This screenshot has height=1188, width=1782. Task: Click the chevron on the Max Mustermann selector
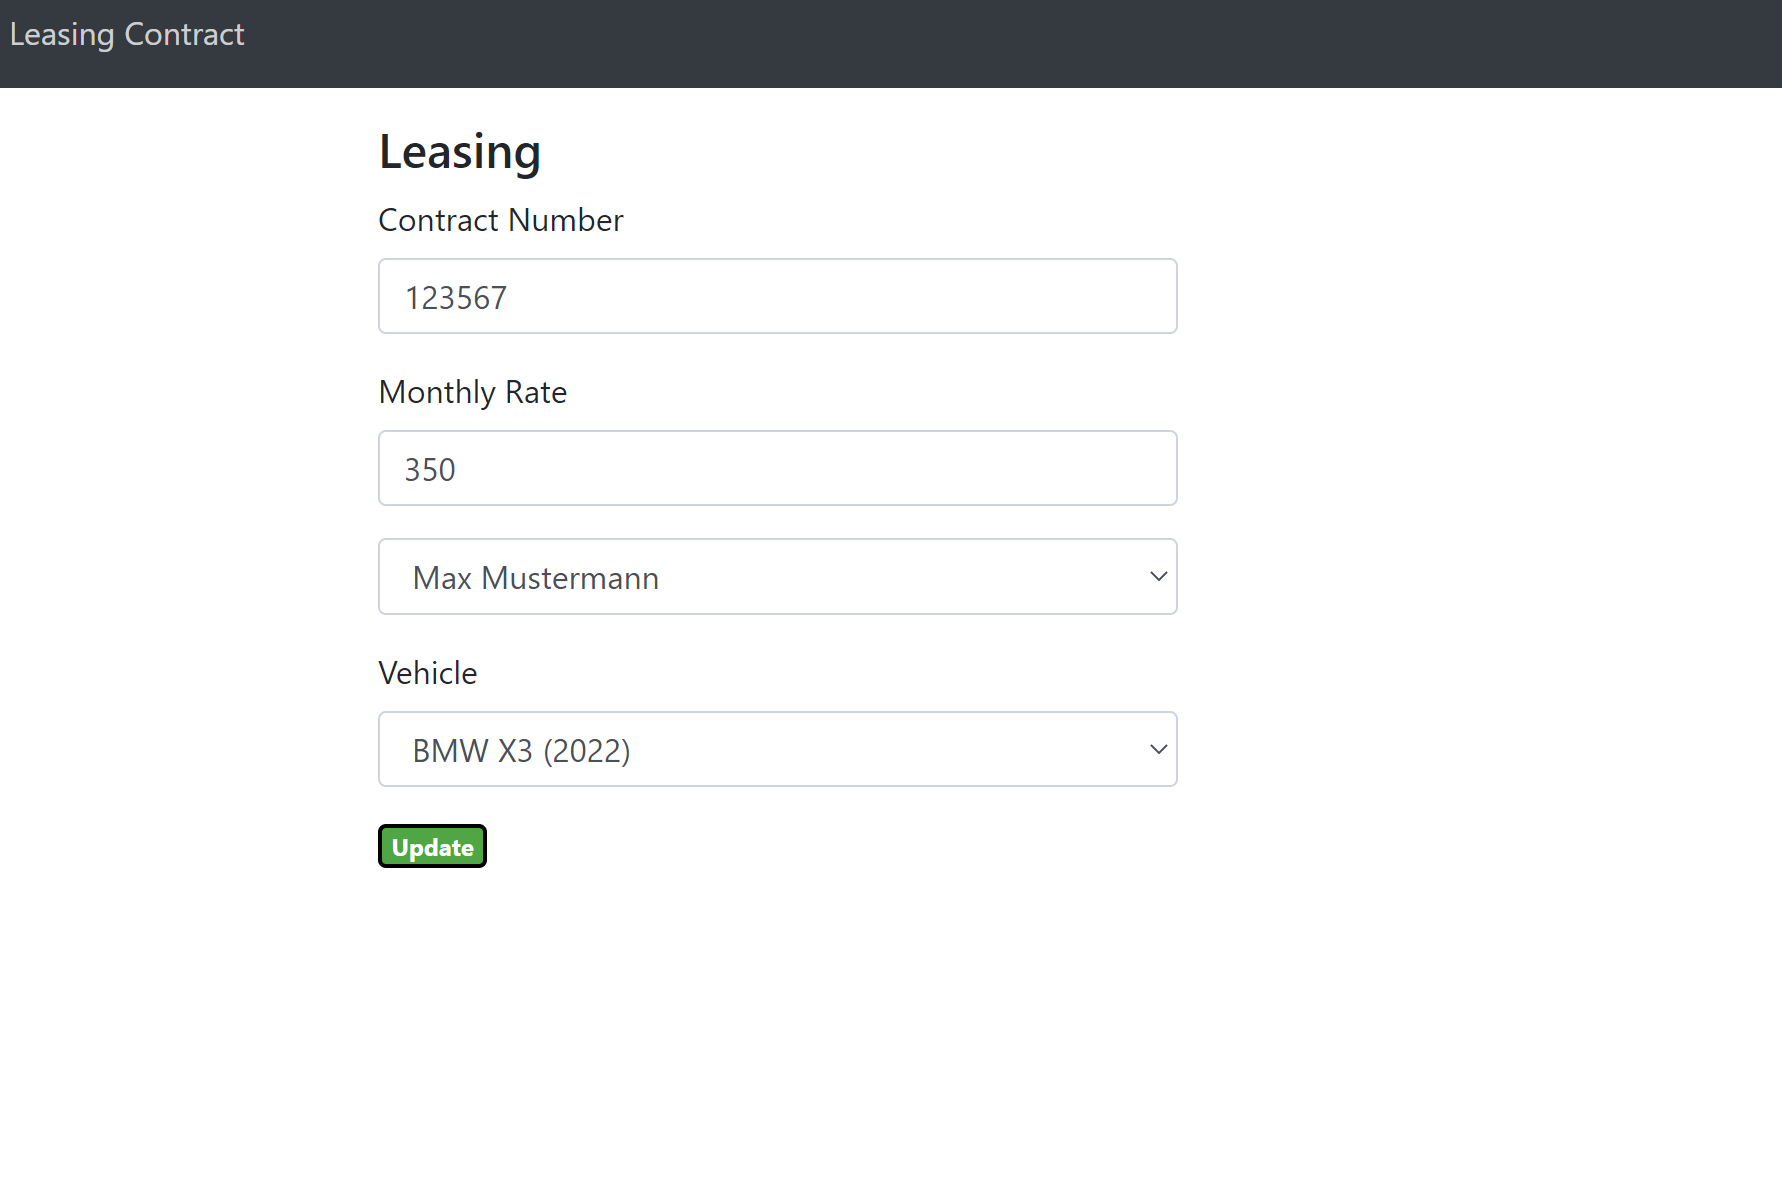pos(1157,576)
